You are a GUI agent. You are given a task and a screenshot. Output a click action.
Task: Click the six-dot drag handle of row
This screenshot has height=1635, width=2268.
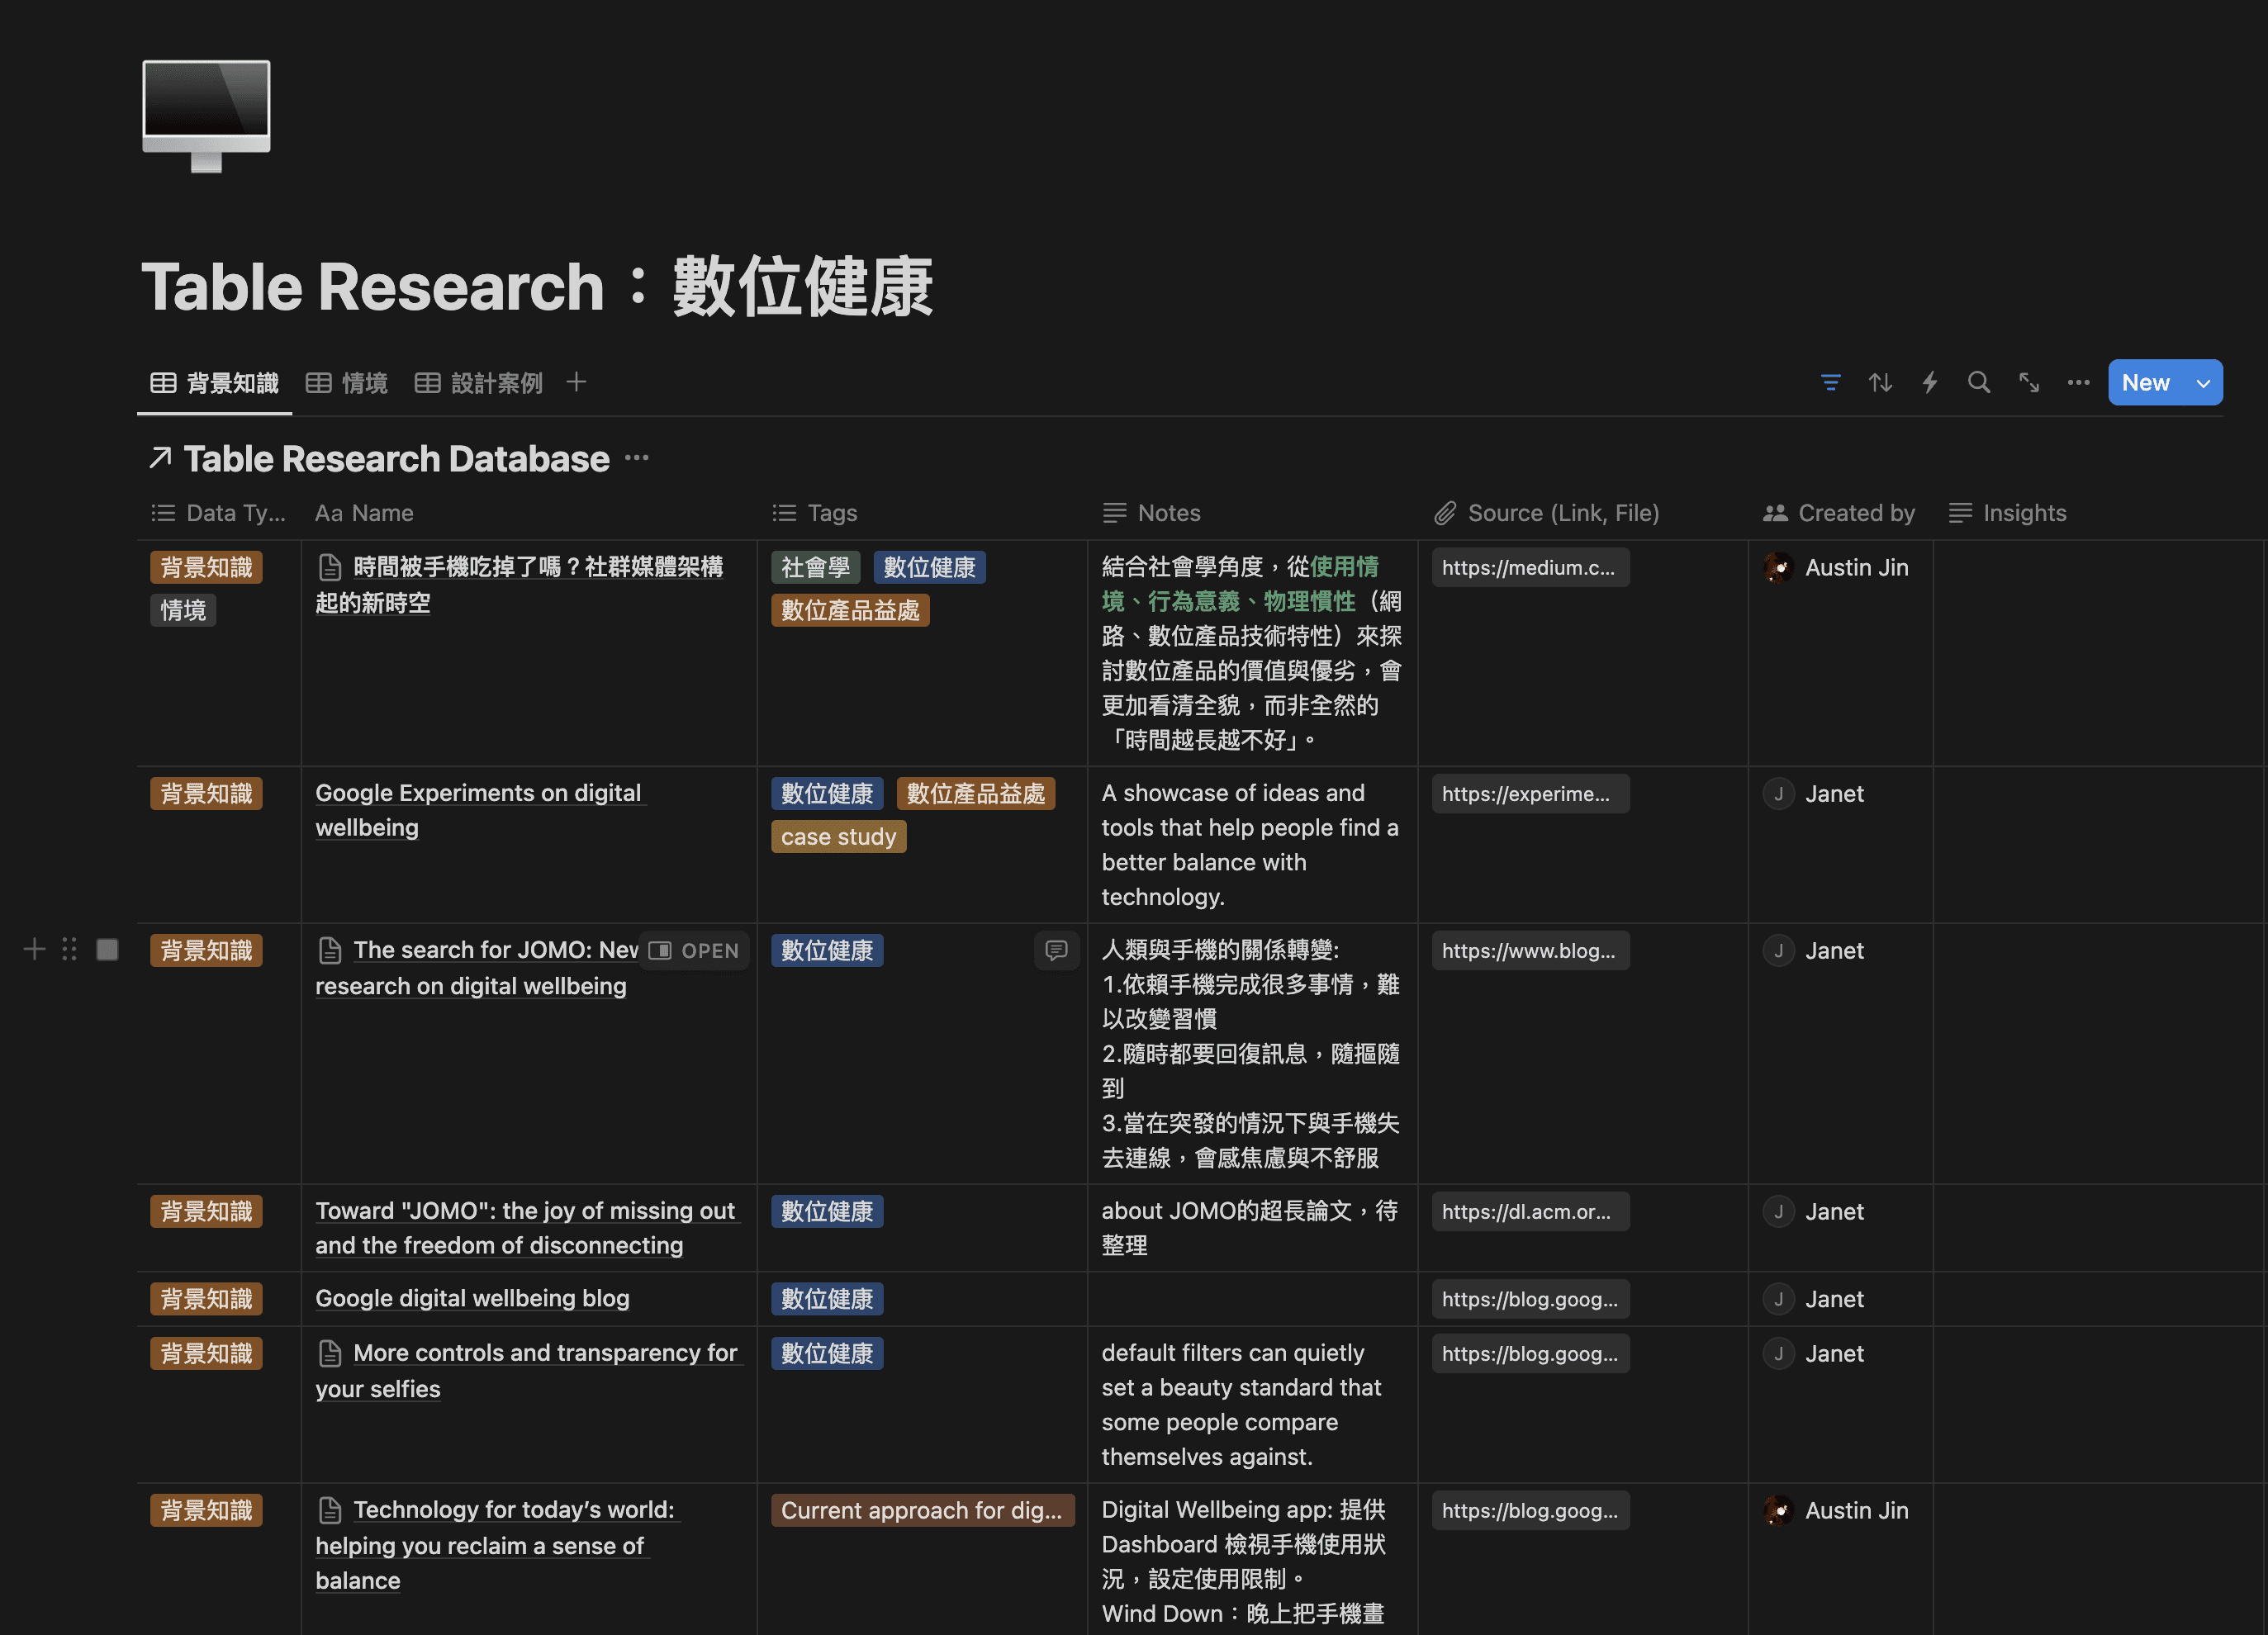tap(69, 949)
